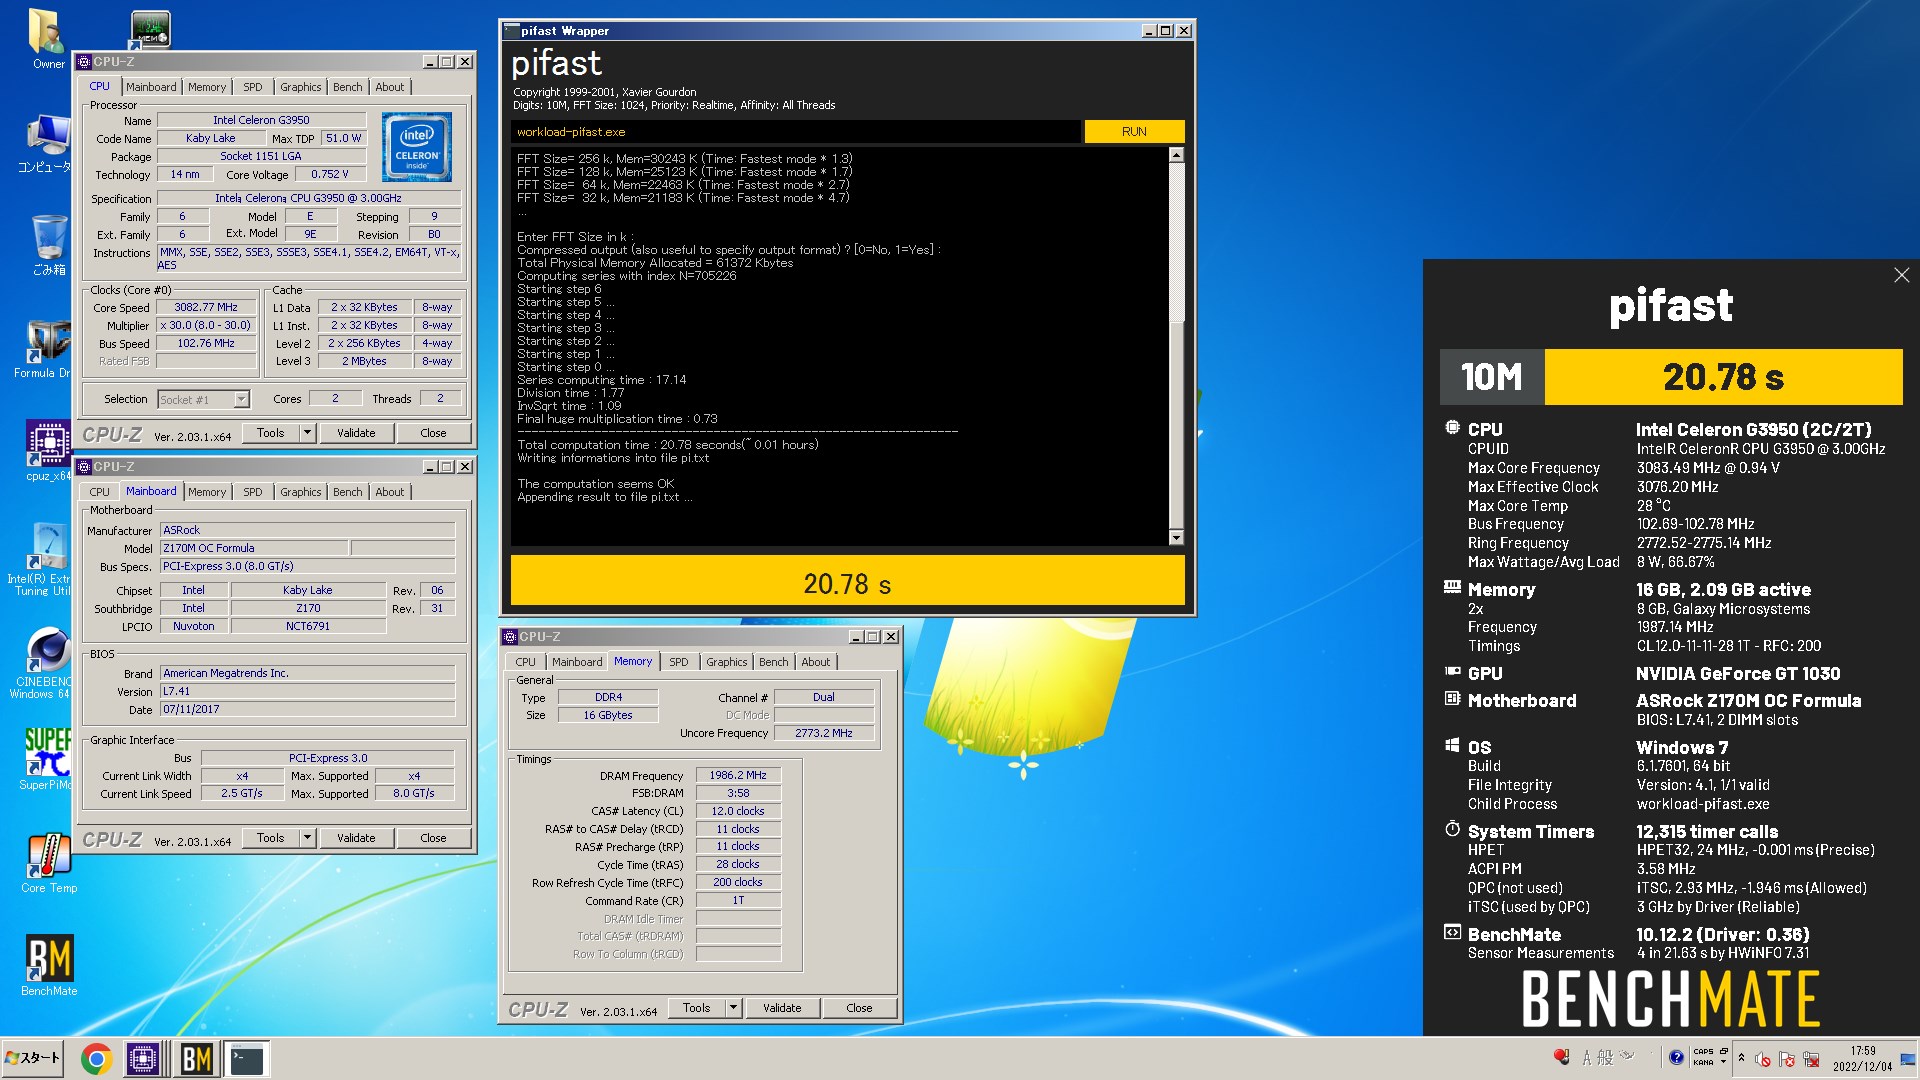The image size is (1920, 1080).
Task: Click the DRAM Frequency value 1986.2 MHz
Action: click(x=738, y=775)
